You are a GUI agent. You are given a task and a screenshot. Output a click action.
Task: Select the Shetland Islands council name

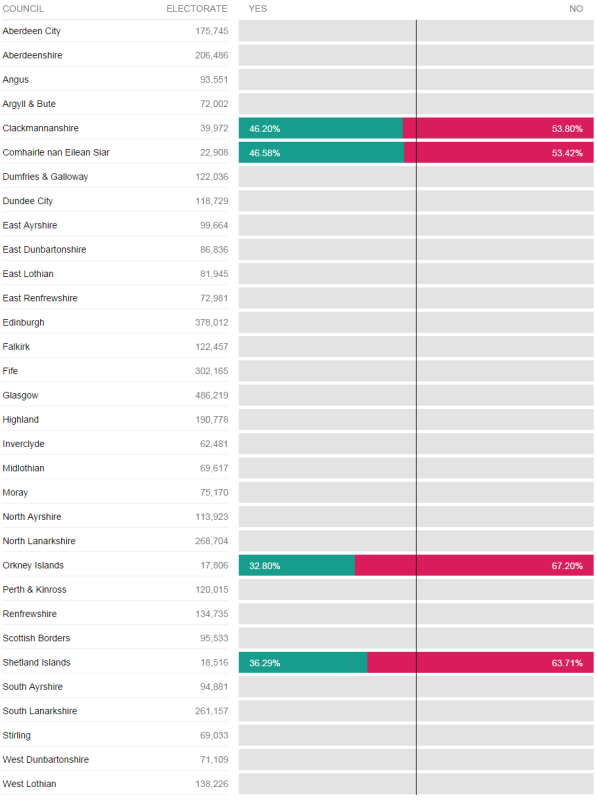37,662
